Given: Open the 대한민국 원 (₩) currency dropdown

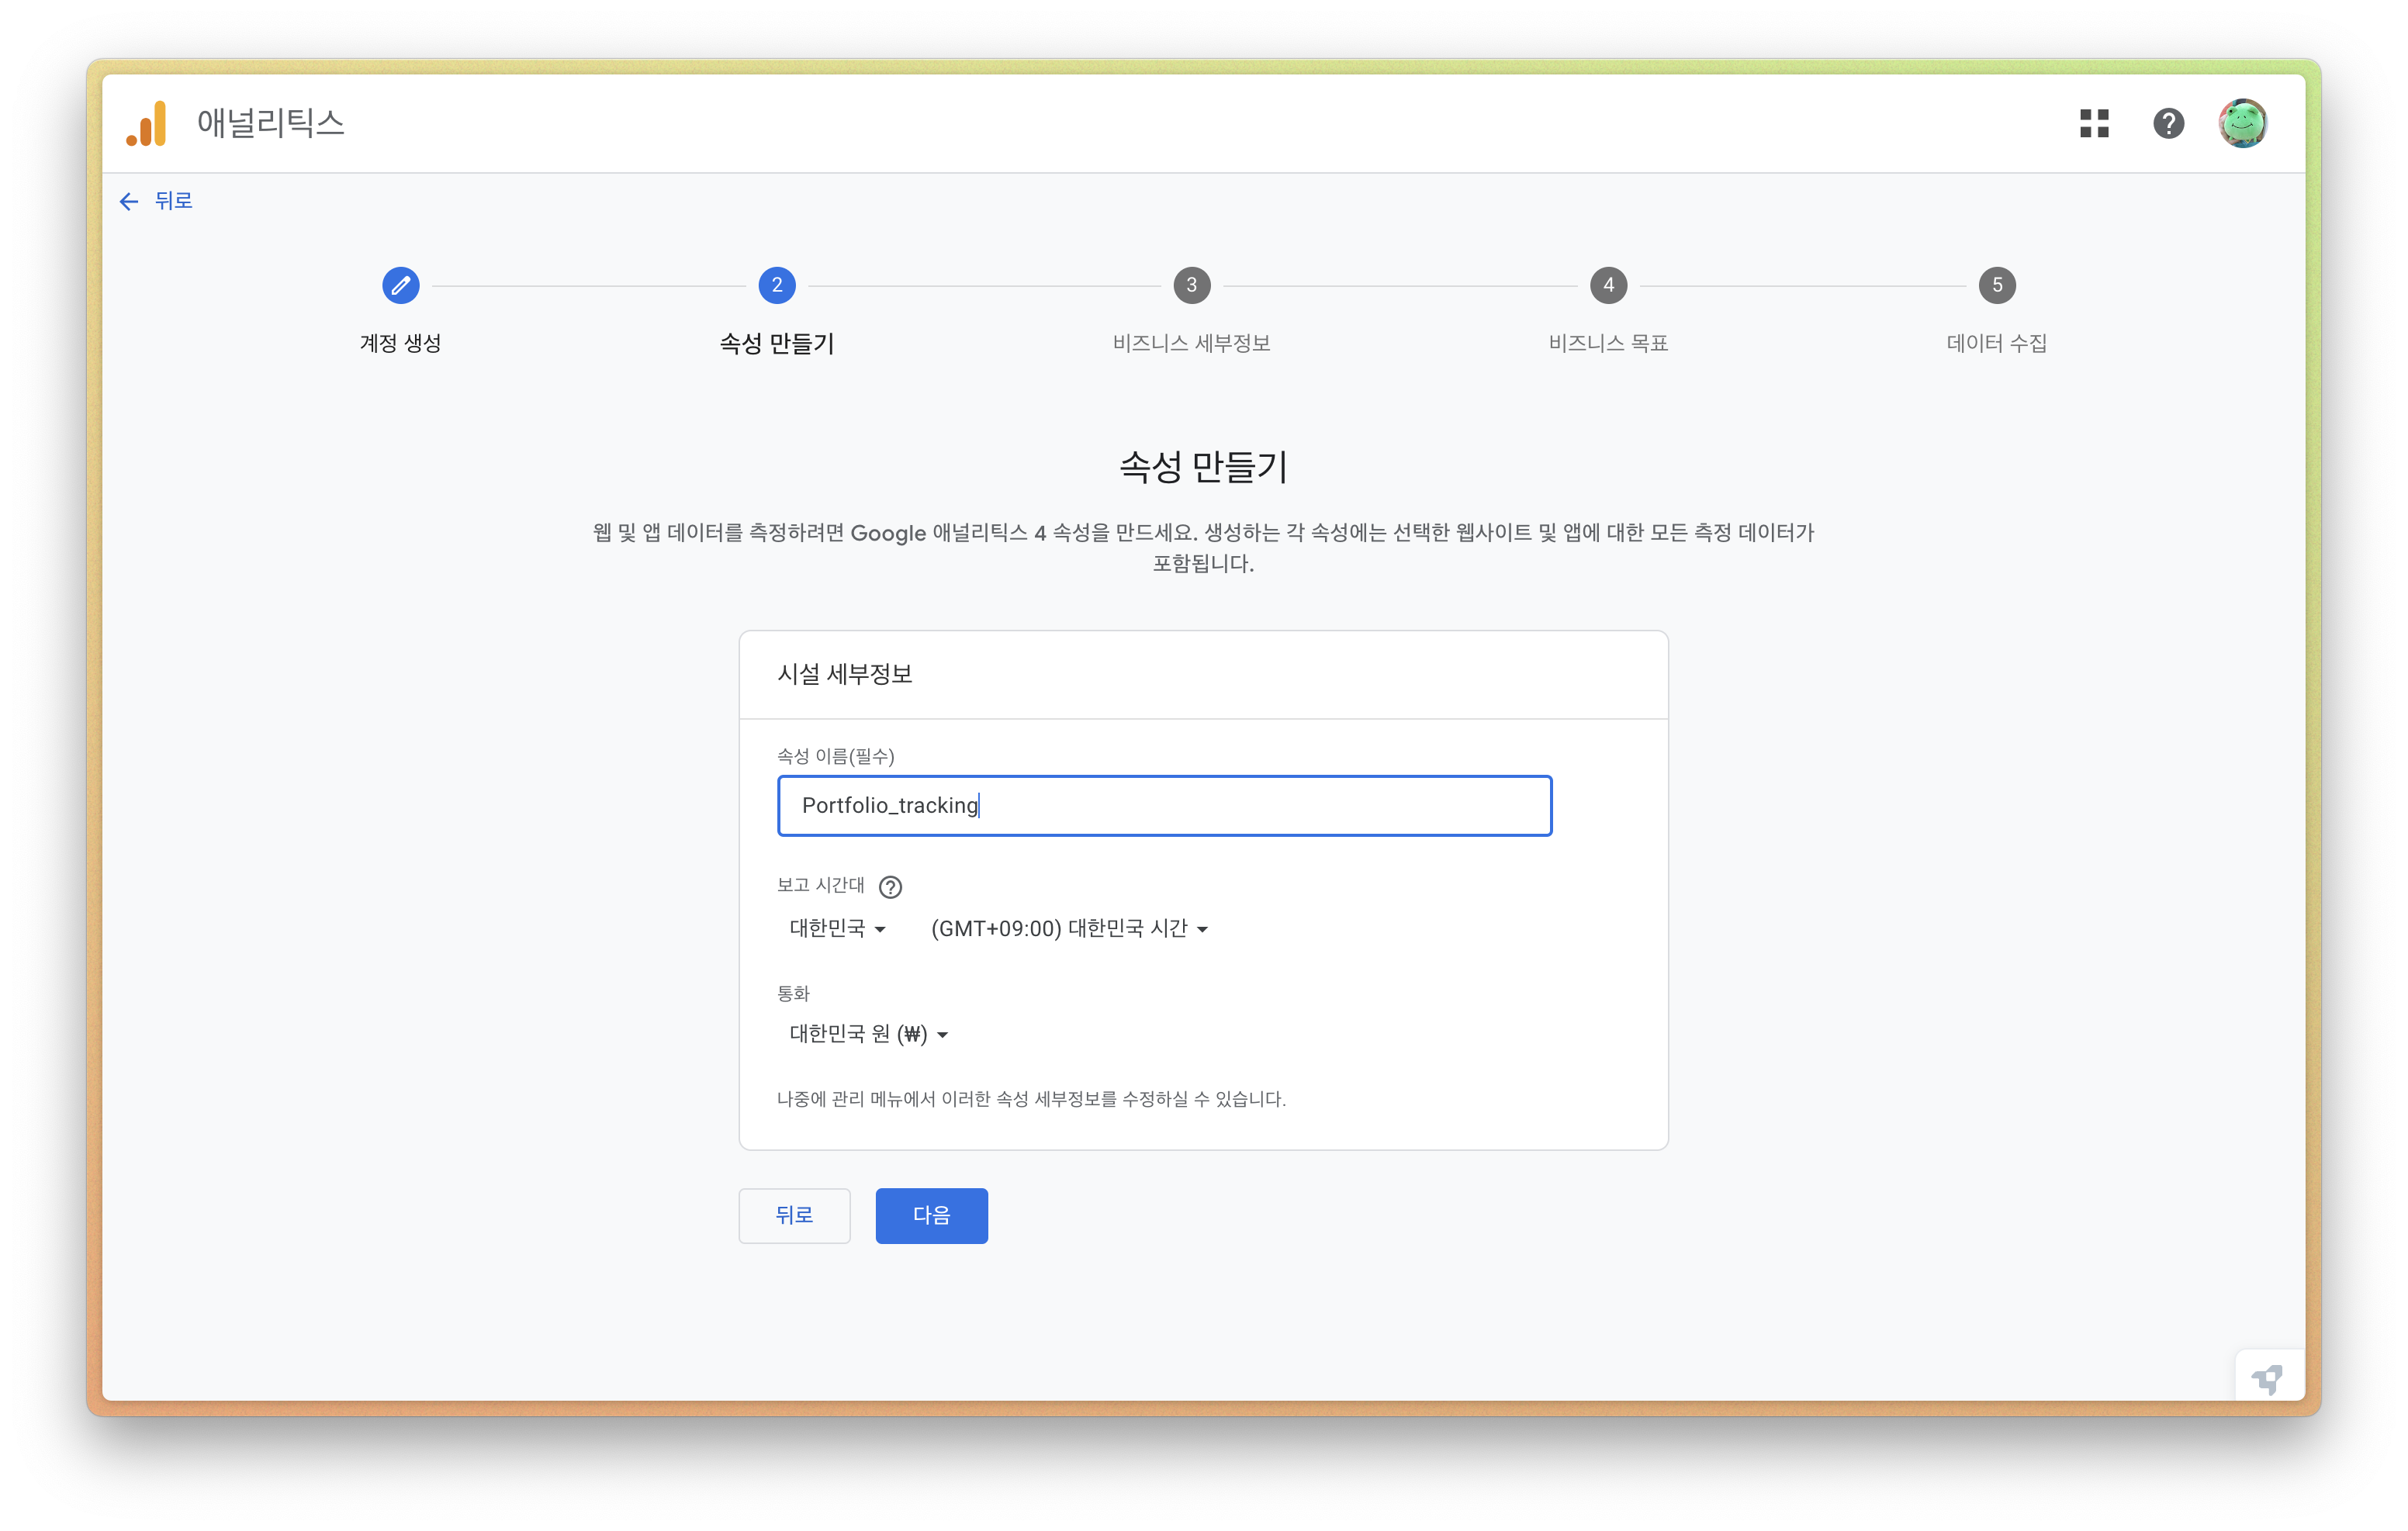Looking at the screenshot, I should [867, 1034].
